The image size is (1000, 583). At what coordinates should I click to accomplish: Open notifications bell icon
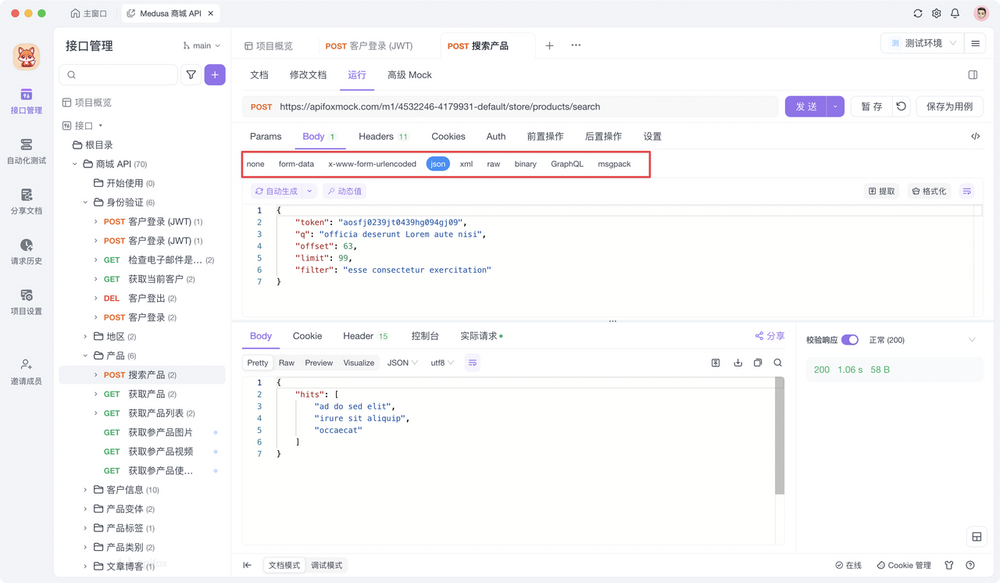tap(955, 13)
